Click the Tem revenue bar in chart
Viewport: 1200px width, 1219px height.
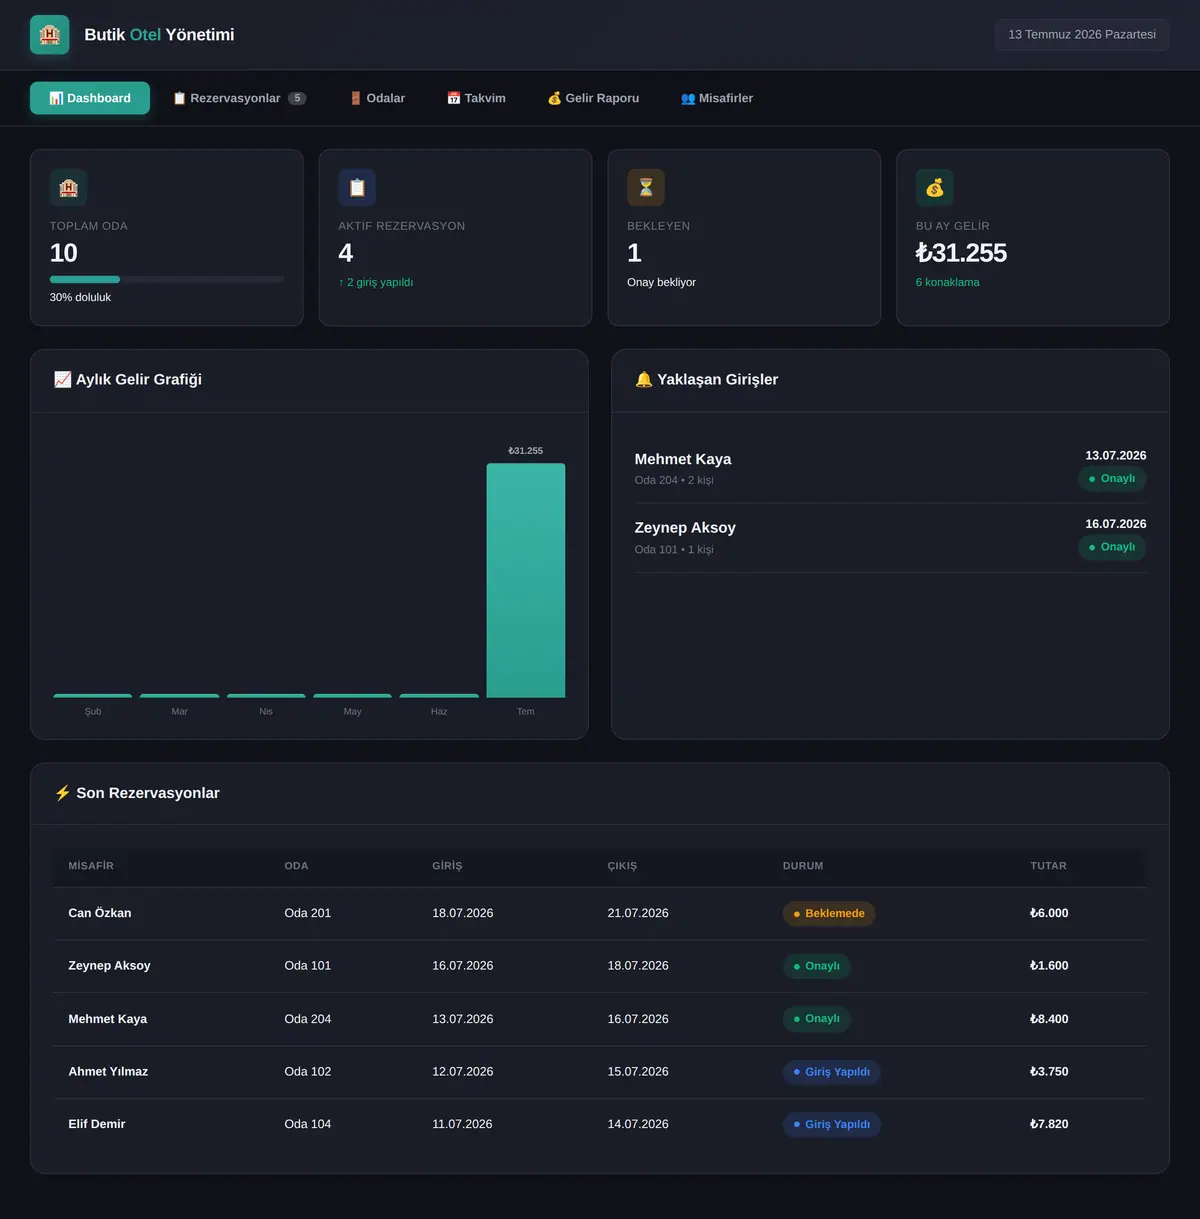point(526,580)
